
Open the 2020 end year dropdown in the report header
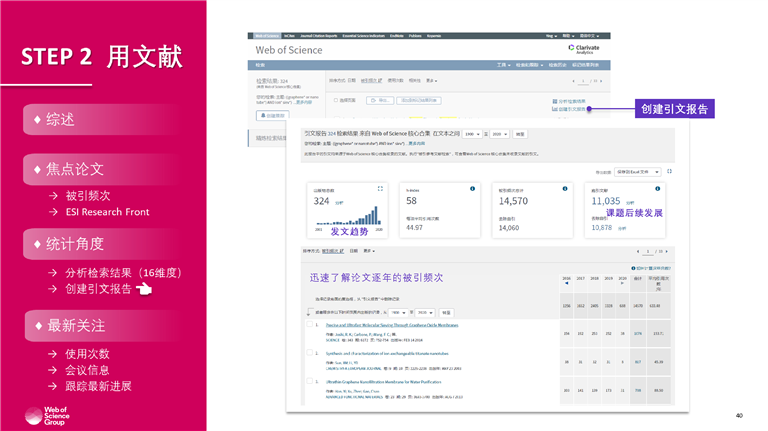(x=500, y=134)
